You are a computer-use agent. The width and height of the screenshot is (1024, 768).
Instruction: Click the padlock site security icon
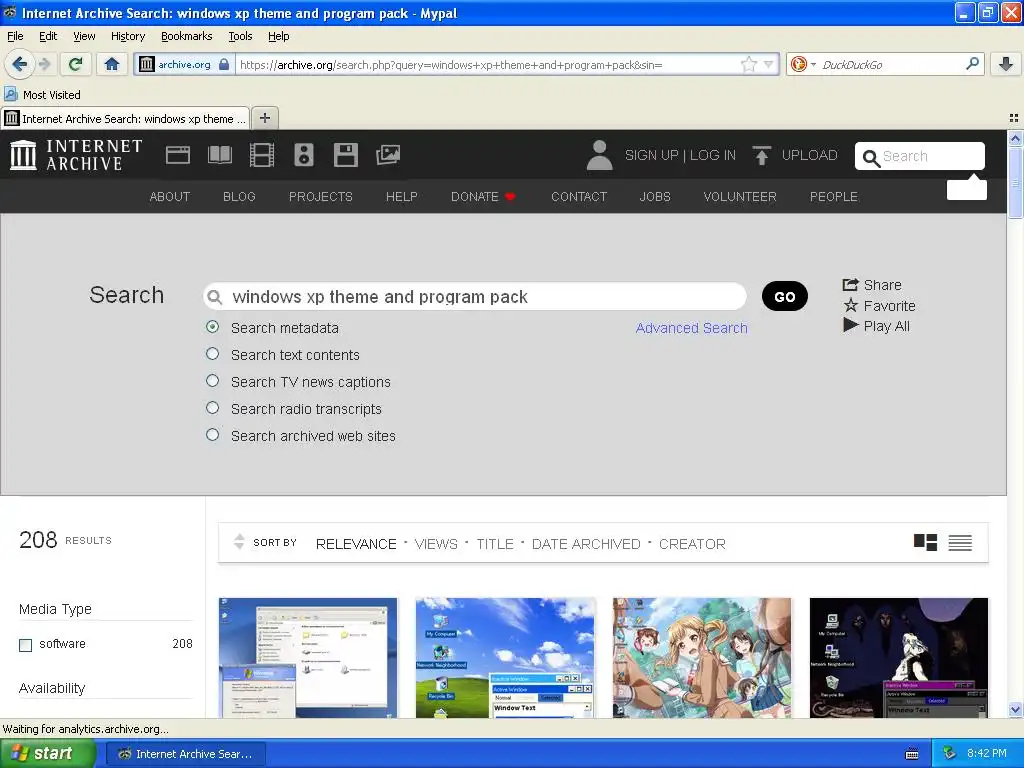(224, 64)
